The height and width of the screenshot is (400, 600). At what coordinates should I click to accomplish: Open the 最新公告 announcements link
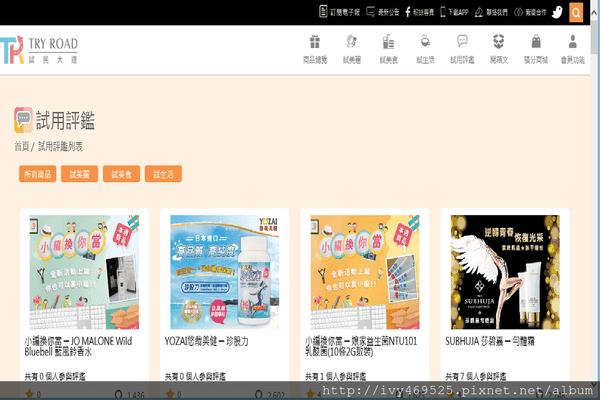click(x=383, y=12)
